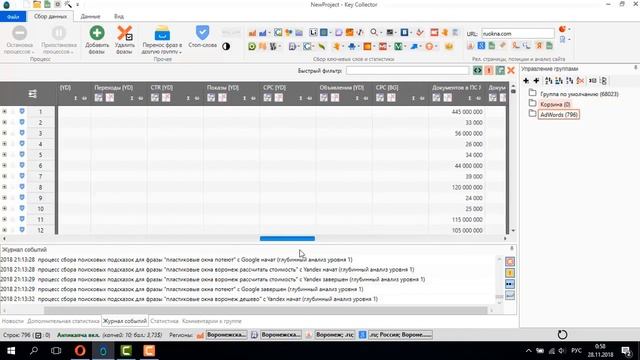Click the Антикапча вкл. status label
The height and width of the screenshot is (360, 640).
pos(78,335)
